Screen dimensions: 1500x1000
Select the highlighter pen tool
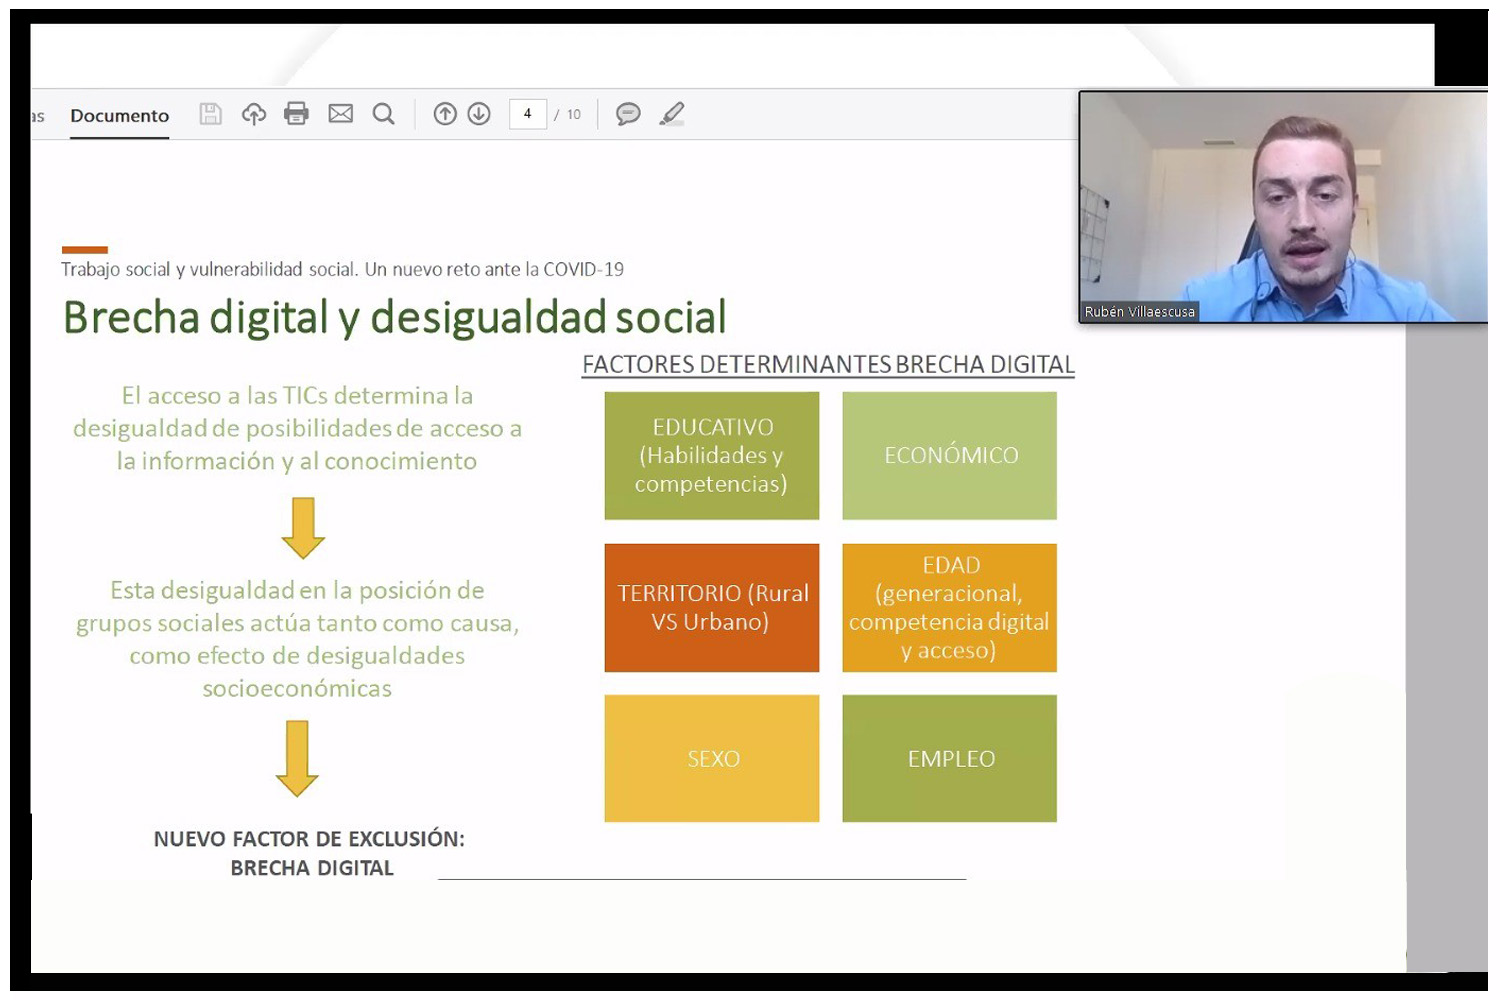click(672, 114)
